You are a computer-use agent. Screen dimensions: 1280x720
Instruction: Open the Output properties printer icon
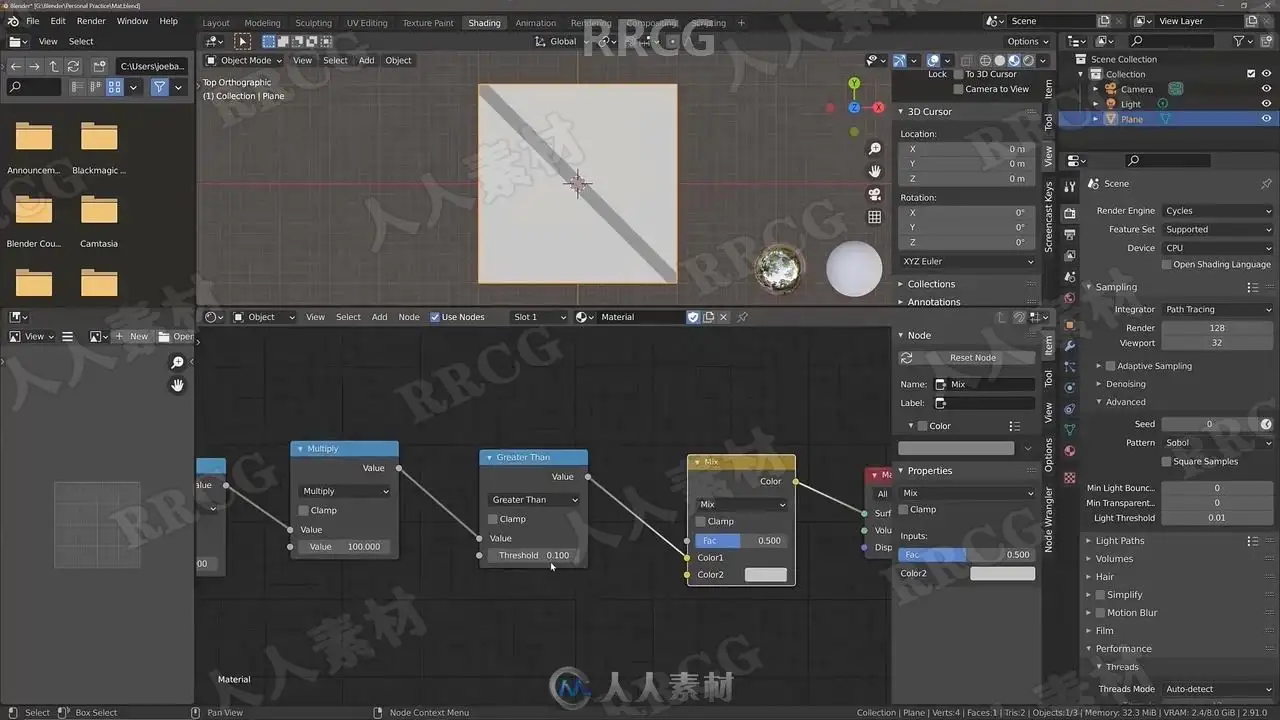point(1070,235)
